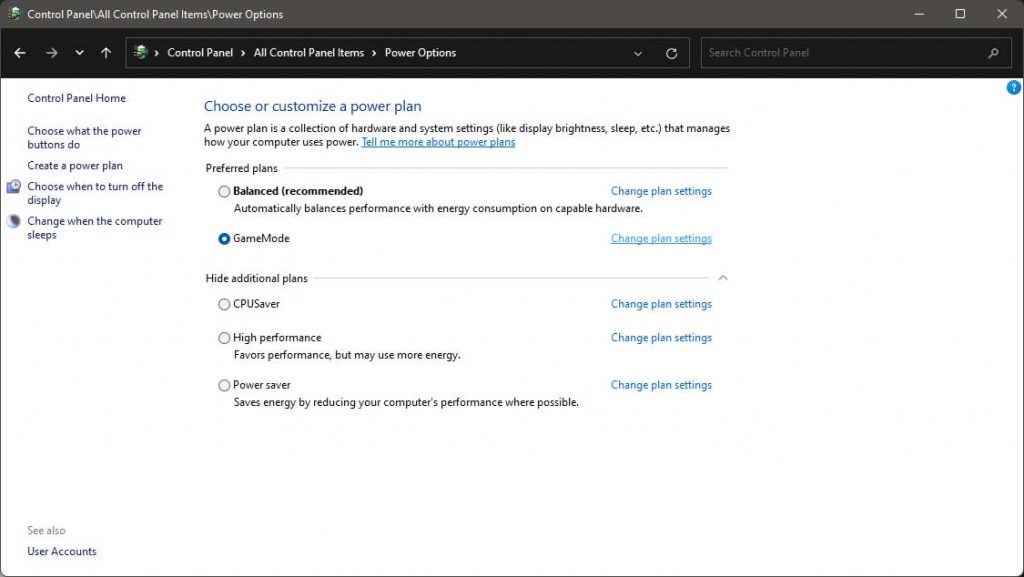Navigate to All Control Panel Items breadcrumb
Viewport: 1024px width, 577px height.
click(x=309, y=53)
